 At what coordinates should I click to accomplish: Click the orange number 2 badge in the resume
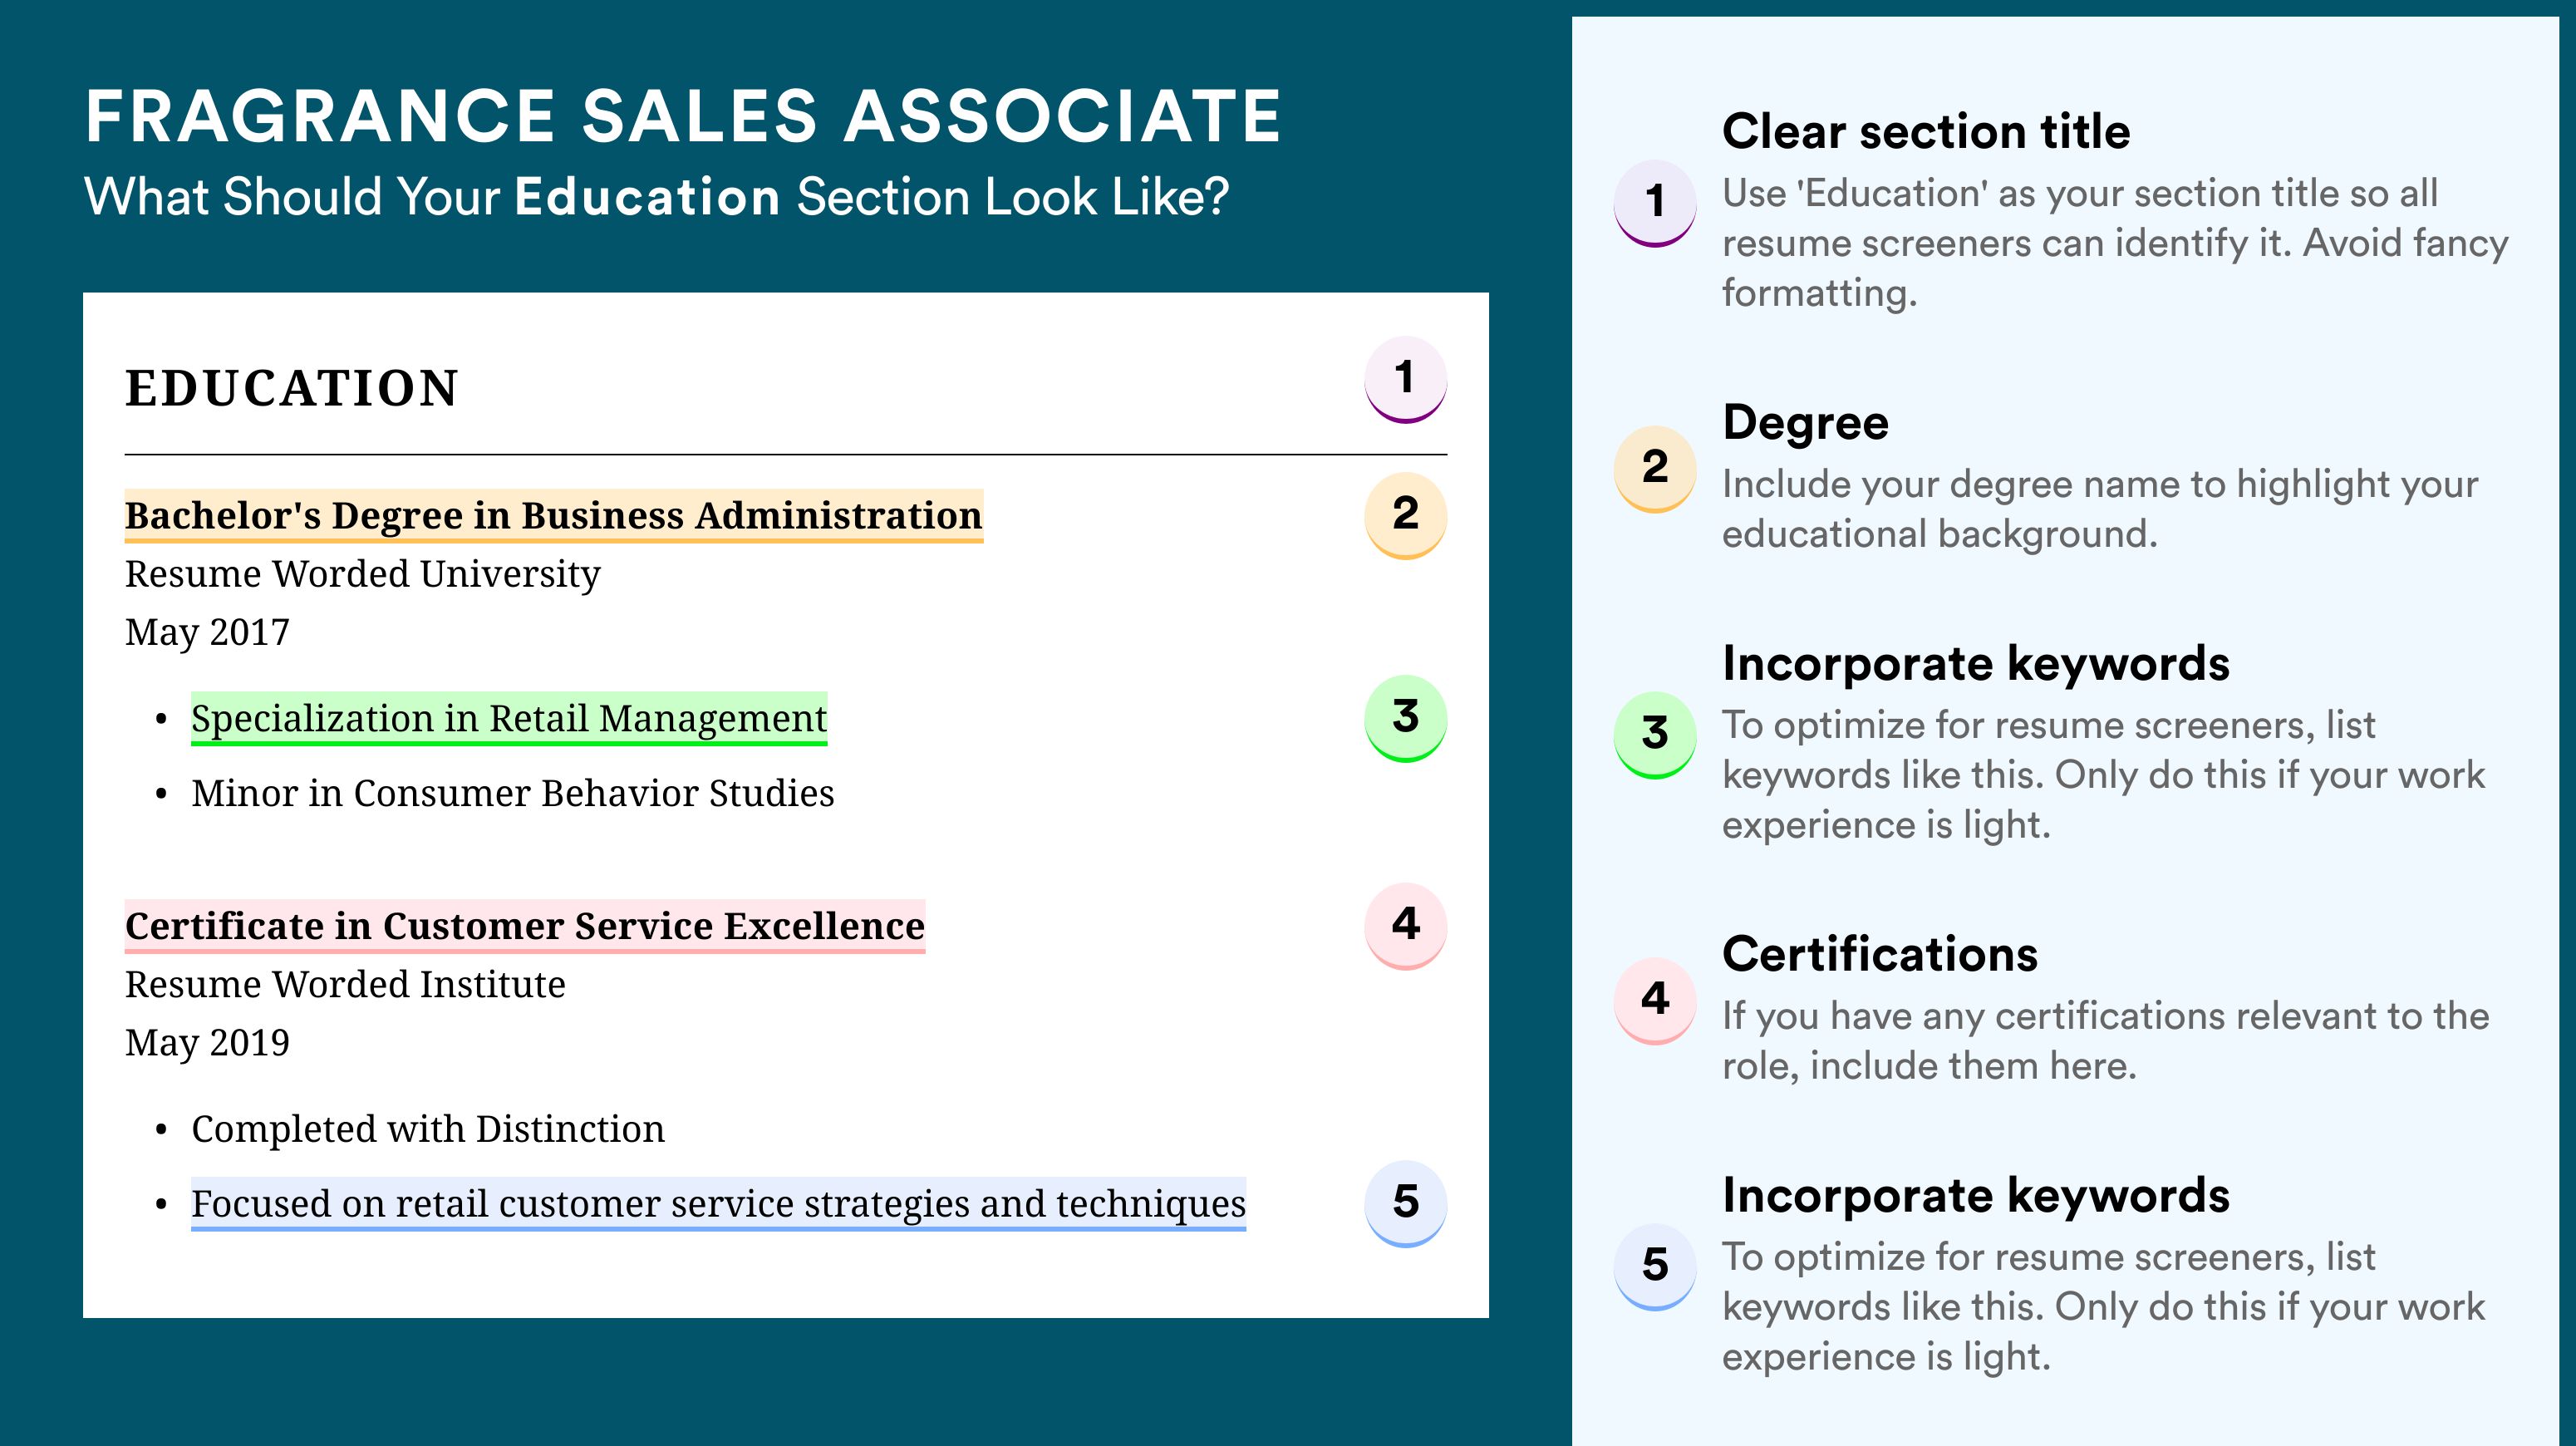(x=1405, y=515)
